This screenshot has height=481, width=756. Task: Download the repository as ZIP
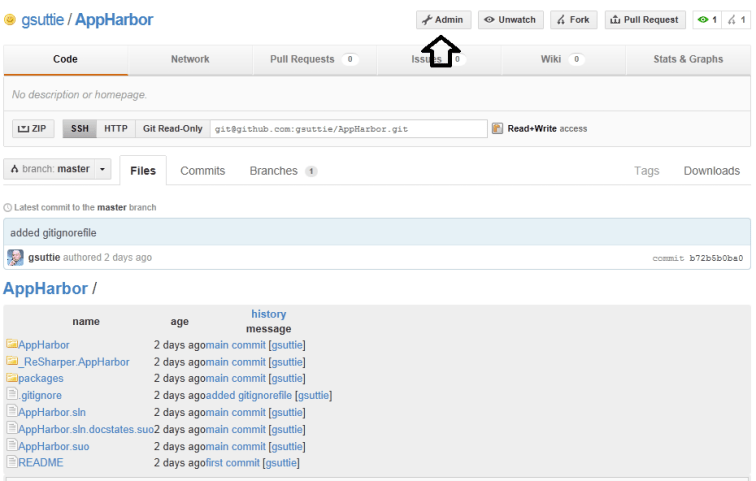pyautogui.click(x=33, y=129)
